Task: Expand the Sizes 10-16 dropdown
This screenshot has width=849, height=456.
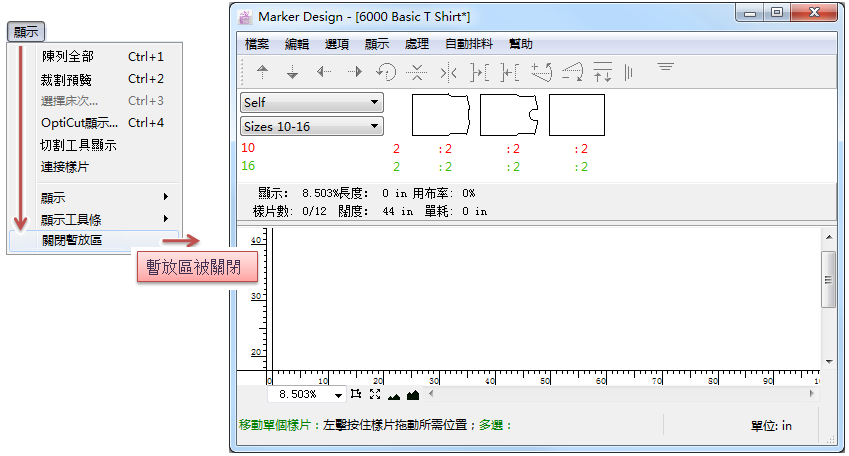Action: [312, 126]
